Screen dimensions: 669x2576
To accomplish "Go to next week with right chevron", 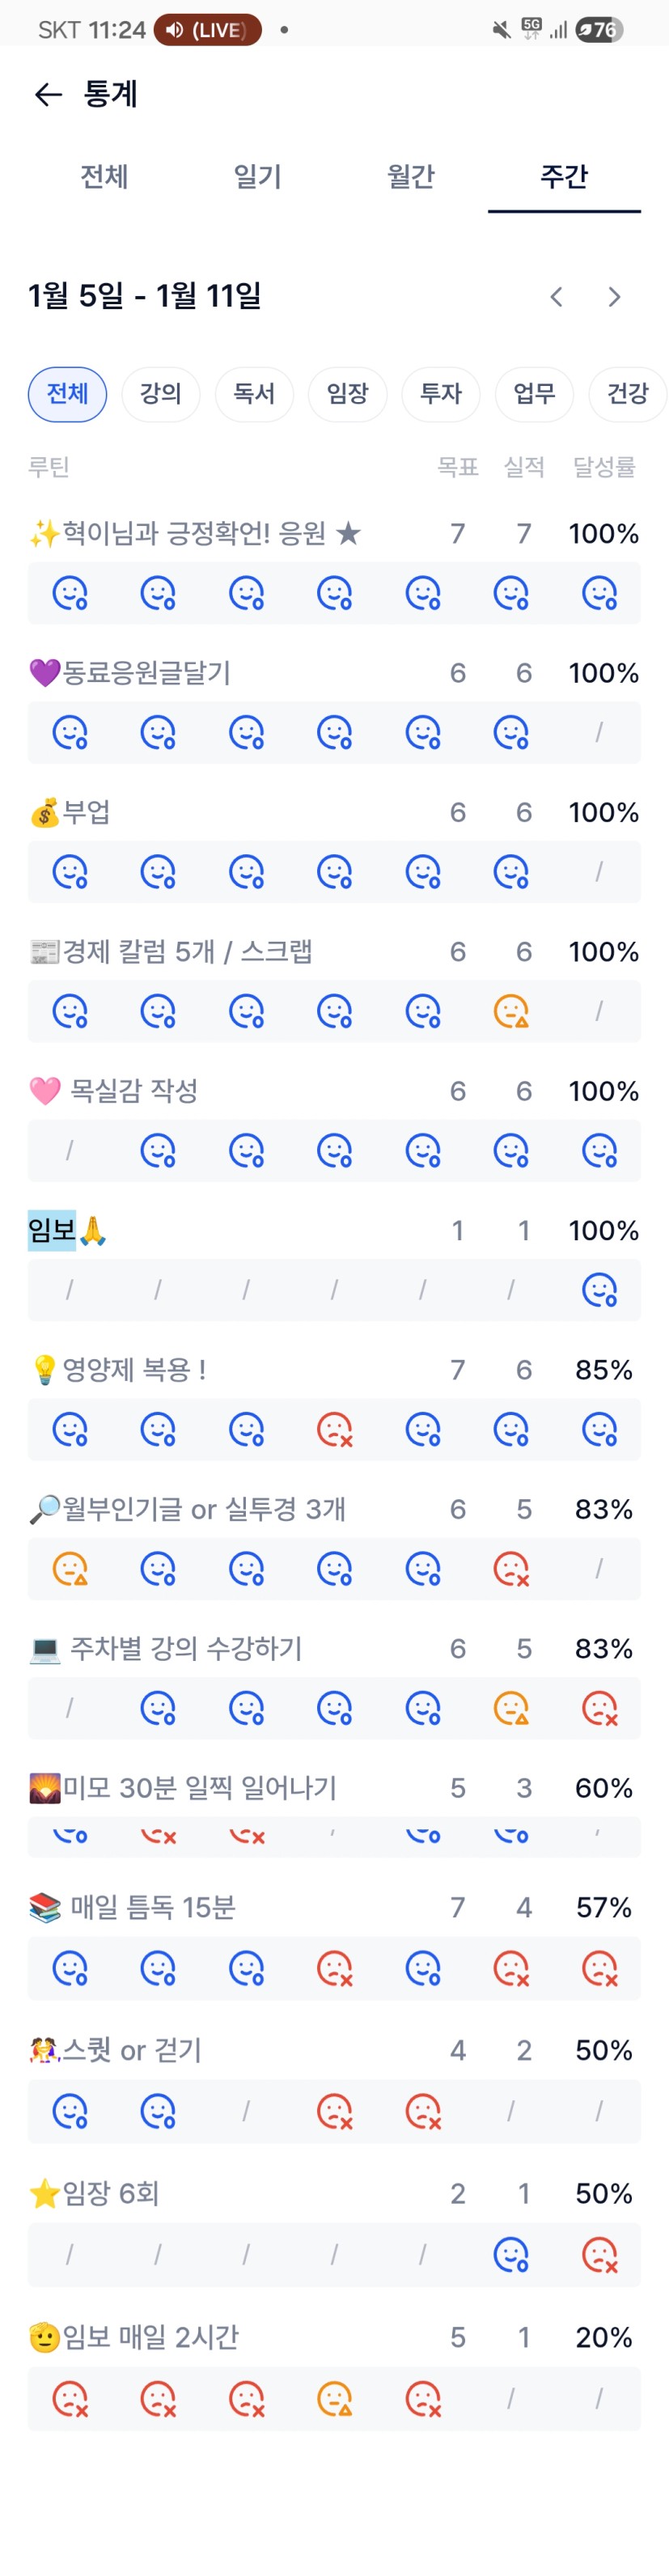I will (x=615, y=297).
